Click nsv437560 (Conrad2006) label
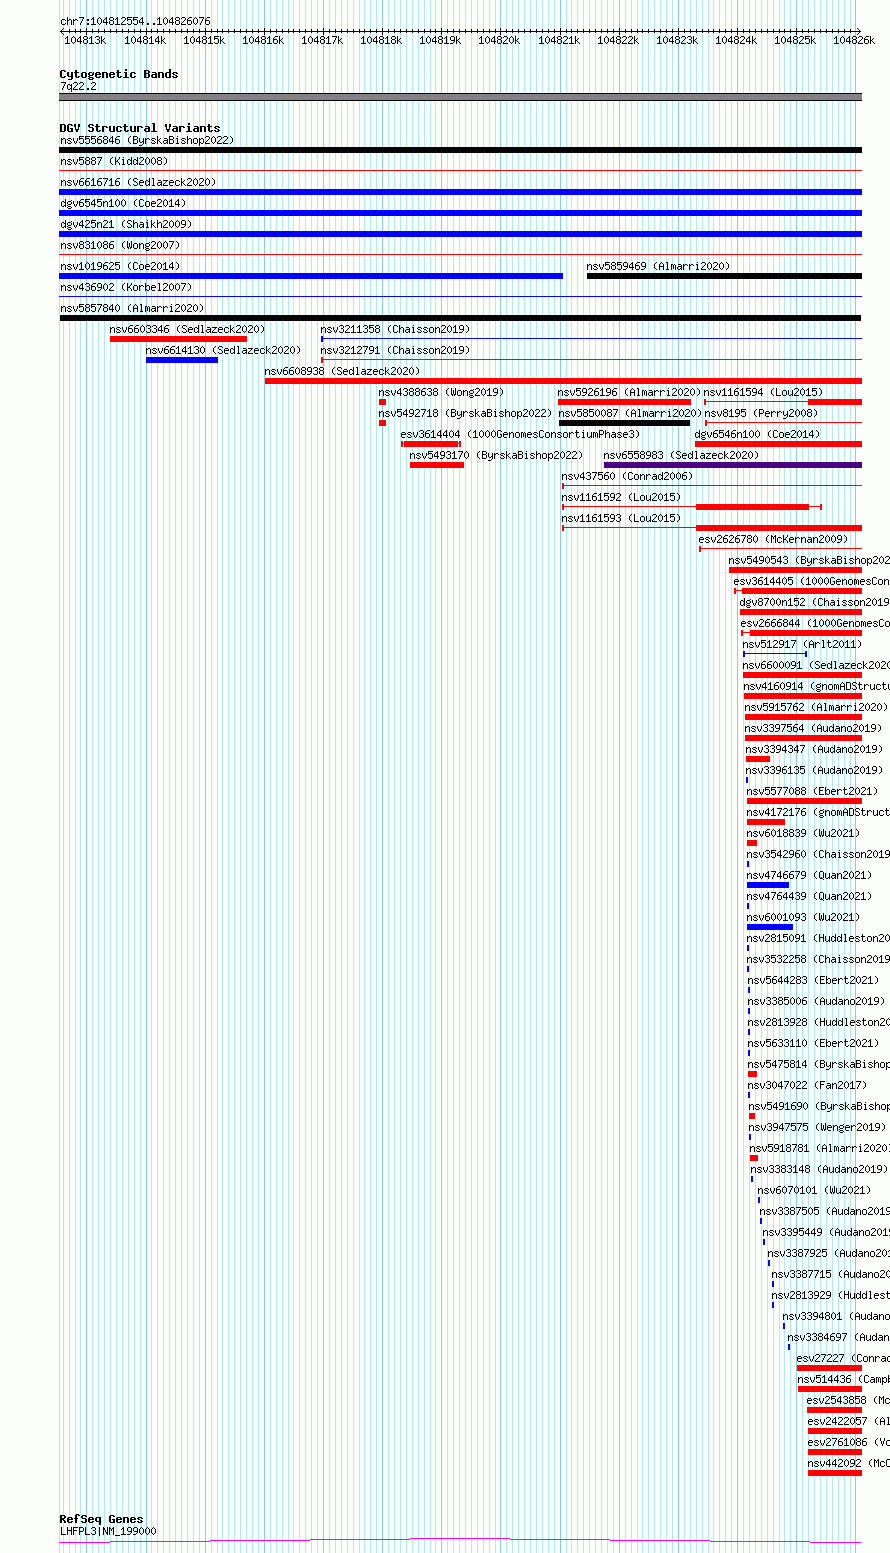Screen dimensions: 890x1553 tap(627, 476)
